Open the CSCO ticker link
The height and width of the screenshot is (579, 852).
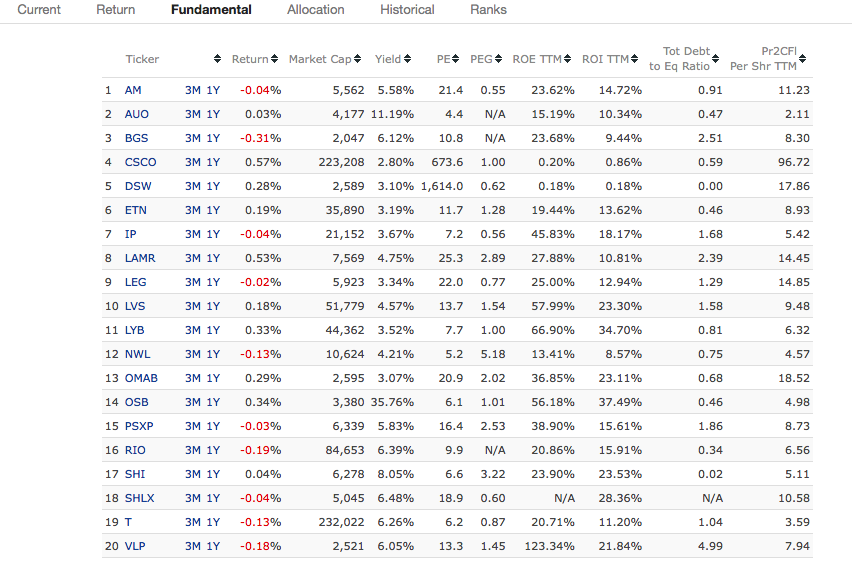140,162
